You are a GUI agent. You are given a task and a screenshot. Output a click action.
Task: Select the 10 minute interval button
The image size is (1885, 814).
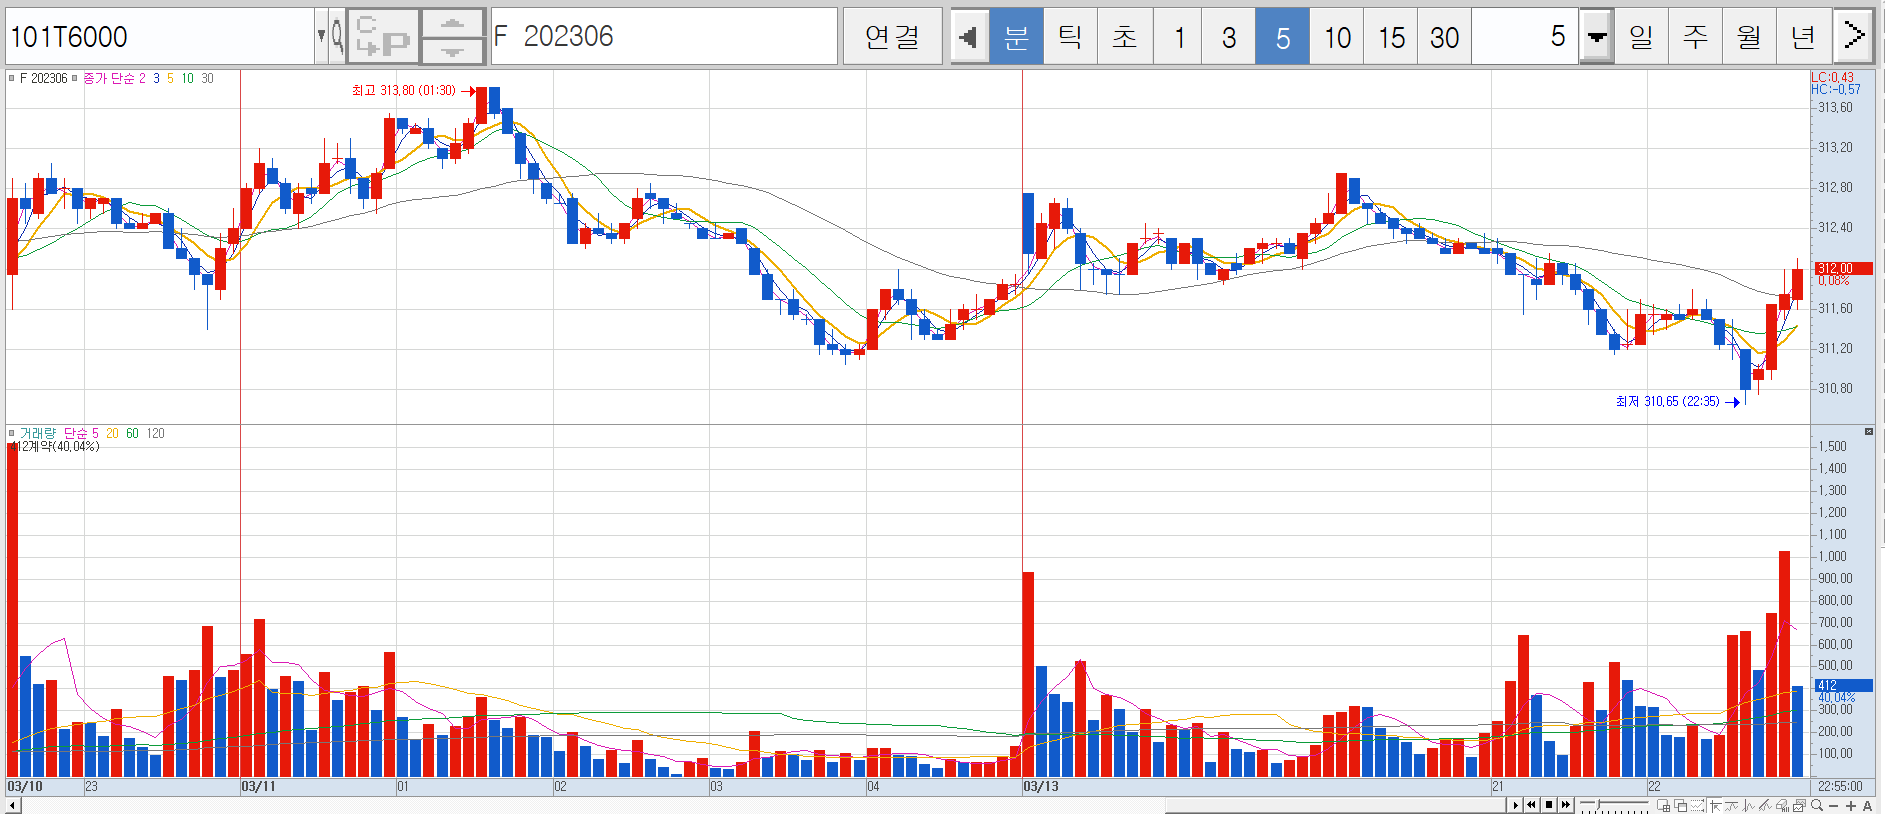pos(1337,37)
